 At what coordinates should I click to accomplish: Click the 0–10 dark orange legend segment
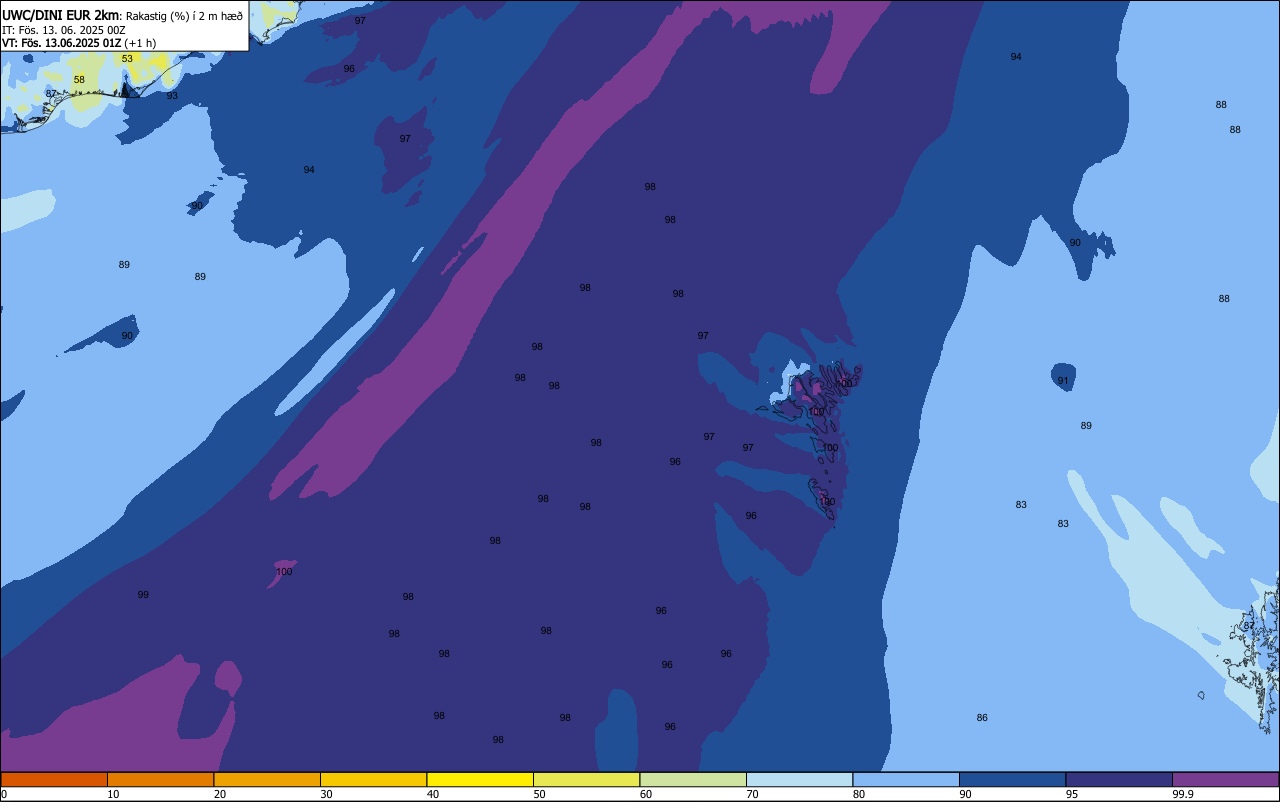pyautogui.click(x=54, y=779)
